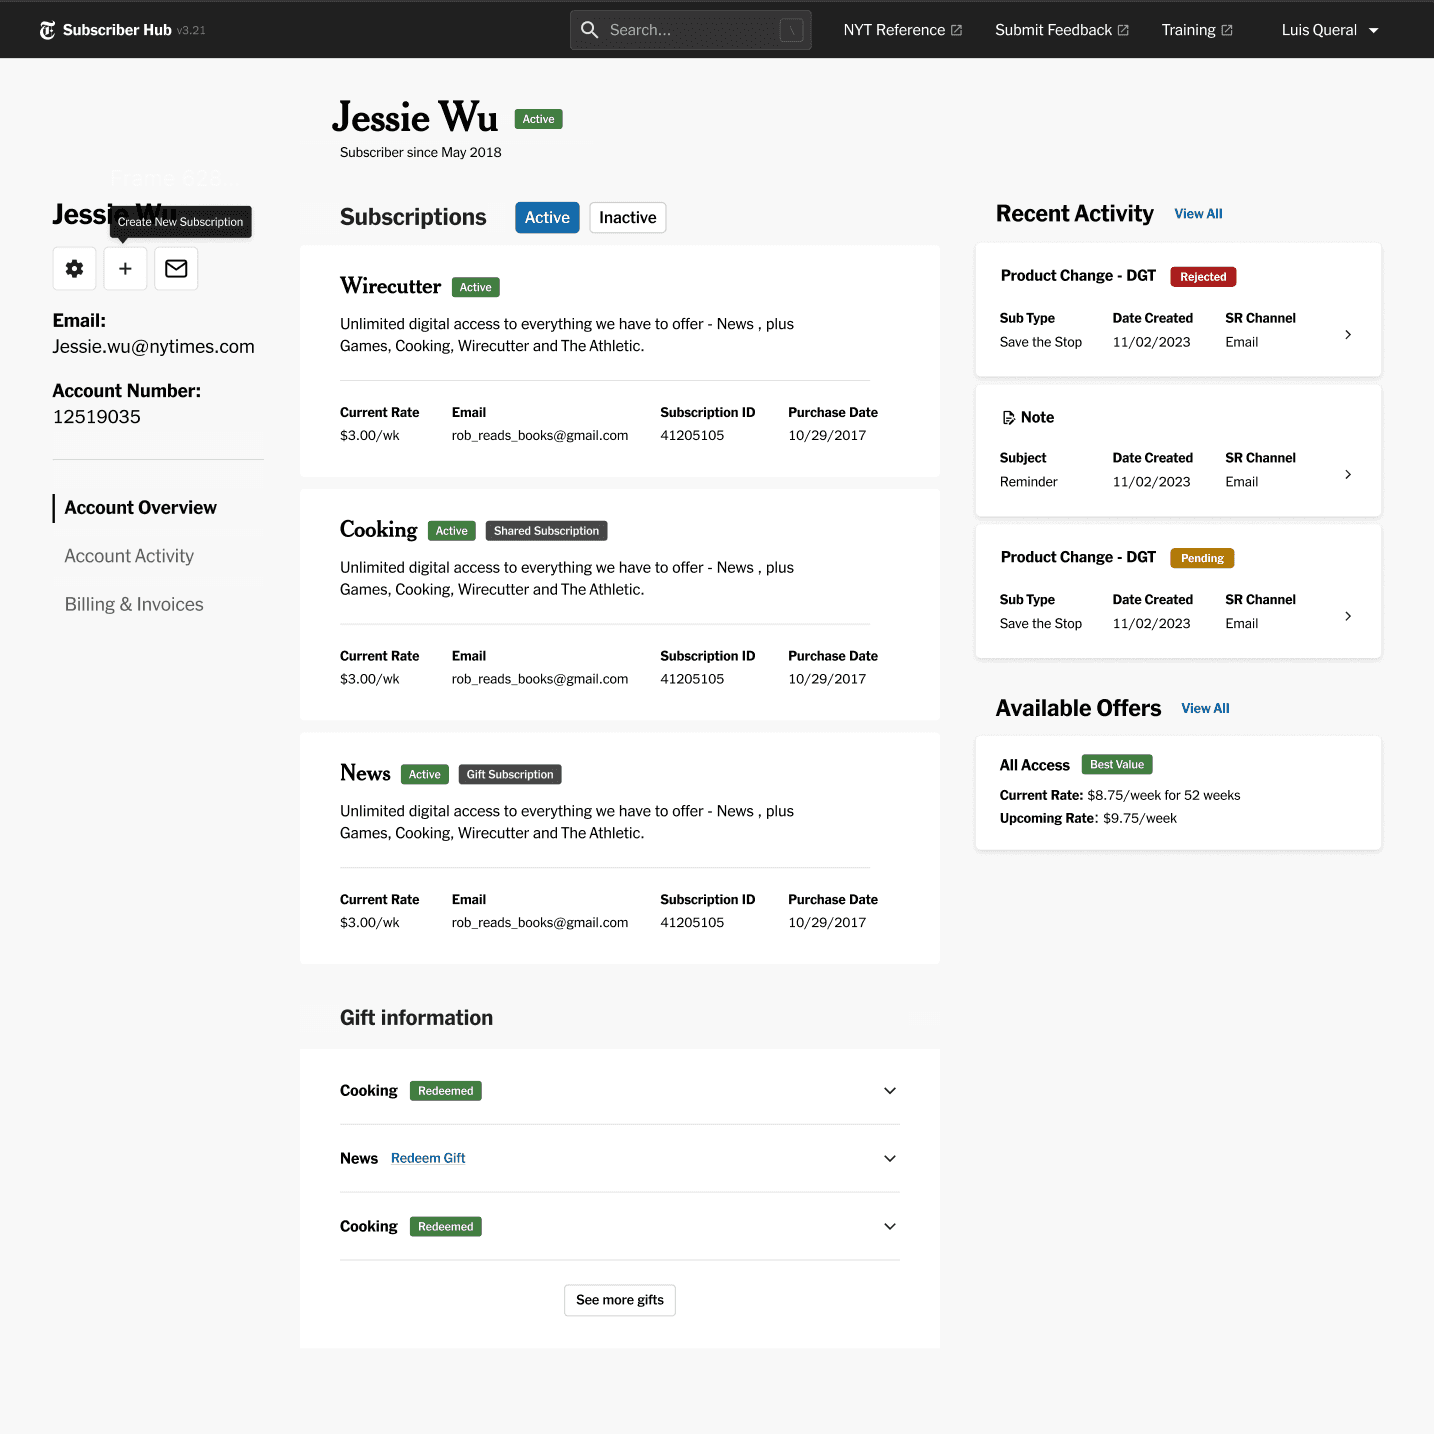Click the Gift Subscription badge
Viewport: 1434px width, 1434px height.
[510, 774]
